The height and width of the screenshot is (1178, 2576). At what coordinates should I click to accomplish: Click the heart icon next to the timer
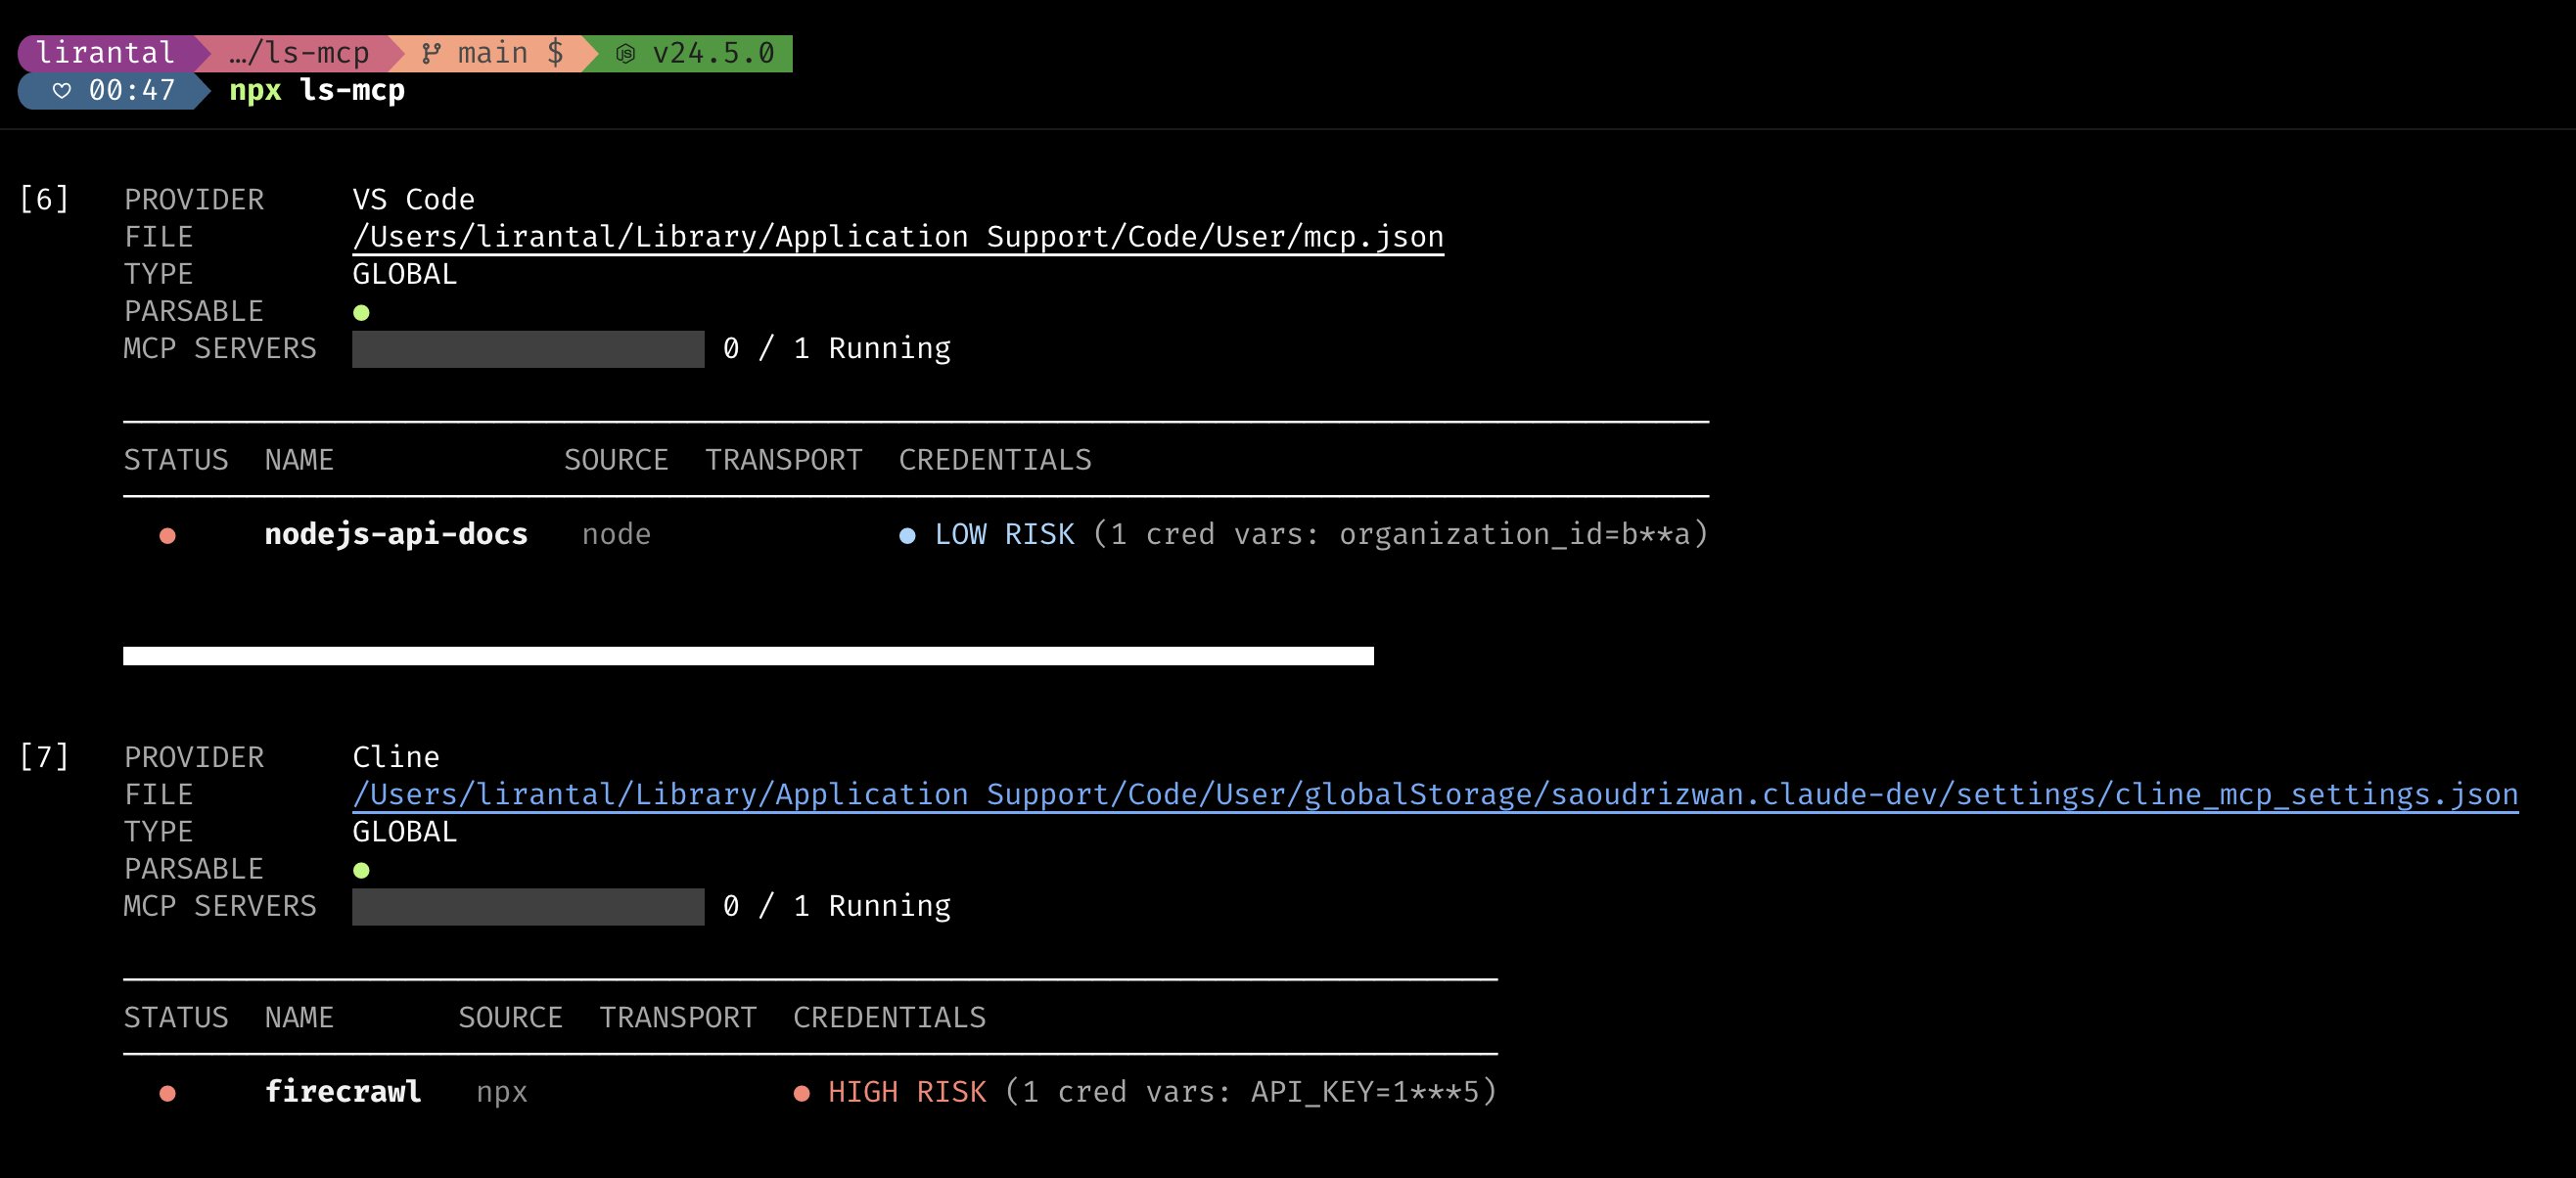(x=62, y=91)
